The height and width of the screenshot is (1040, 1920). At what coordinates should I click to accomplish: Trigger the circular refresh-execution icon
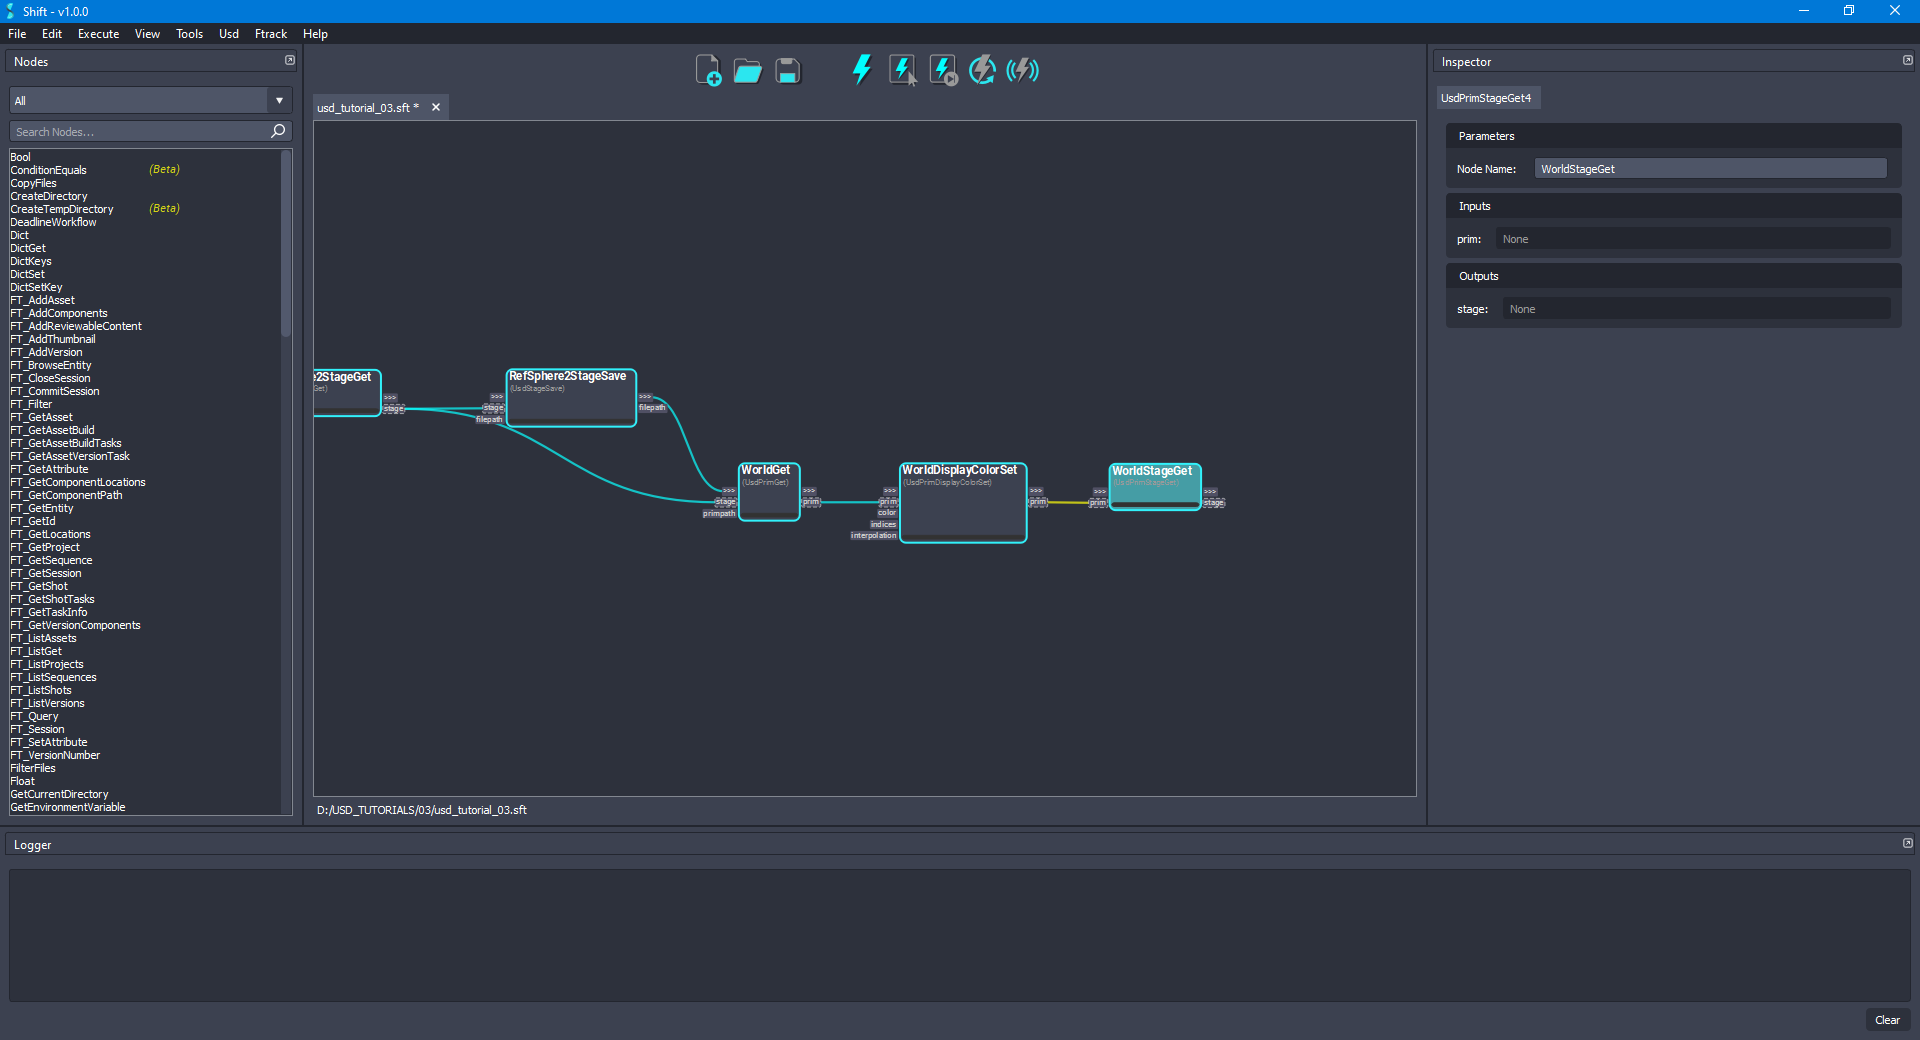click(982, 70)
